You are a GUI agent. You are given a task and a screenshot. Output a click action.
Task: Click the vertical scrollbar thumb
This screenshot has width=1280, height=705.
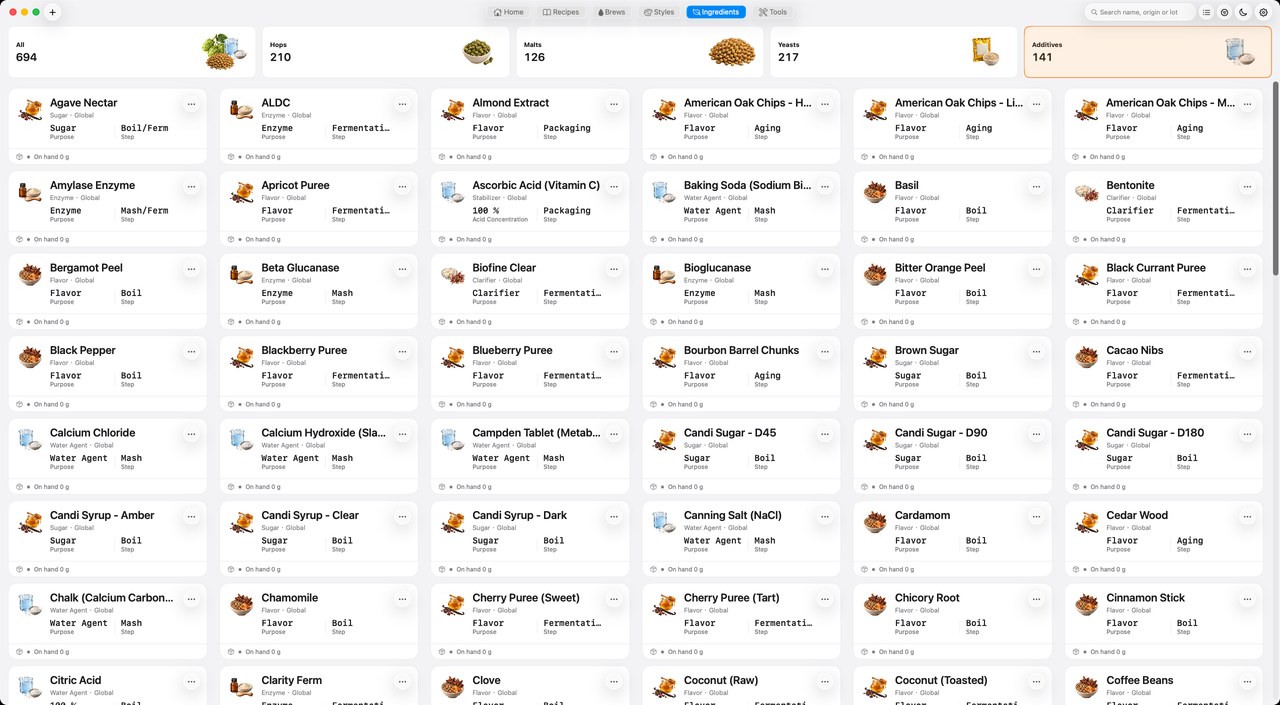click(1275, 178)
